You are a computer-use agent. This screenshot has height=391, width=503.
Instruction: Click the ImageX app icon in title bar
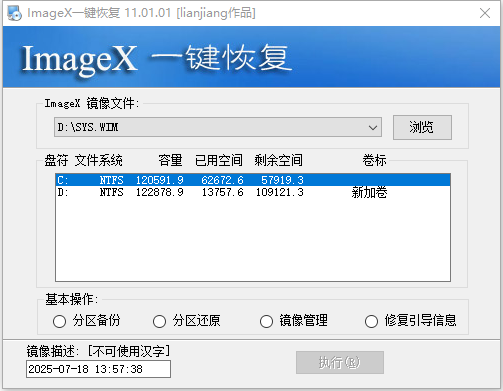14,13
